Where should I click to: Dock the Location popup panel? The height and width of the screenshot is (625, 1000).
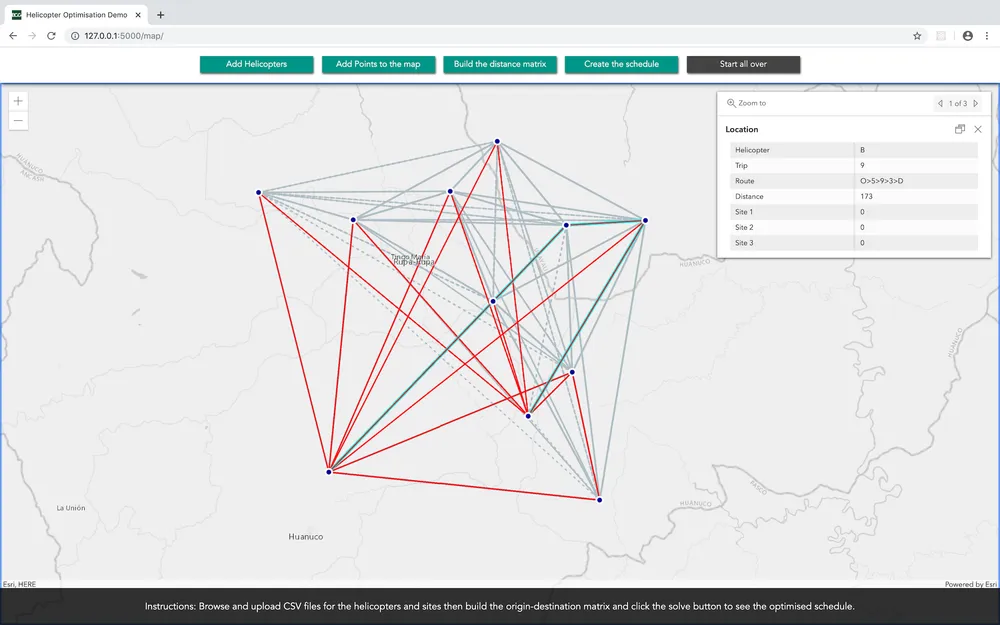coord(960,129)
